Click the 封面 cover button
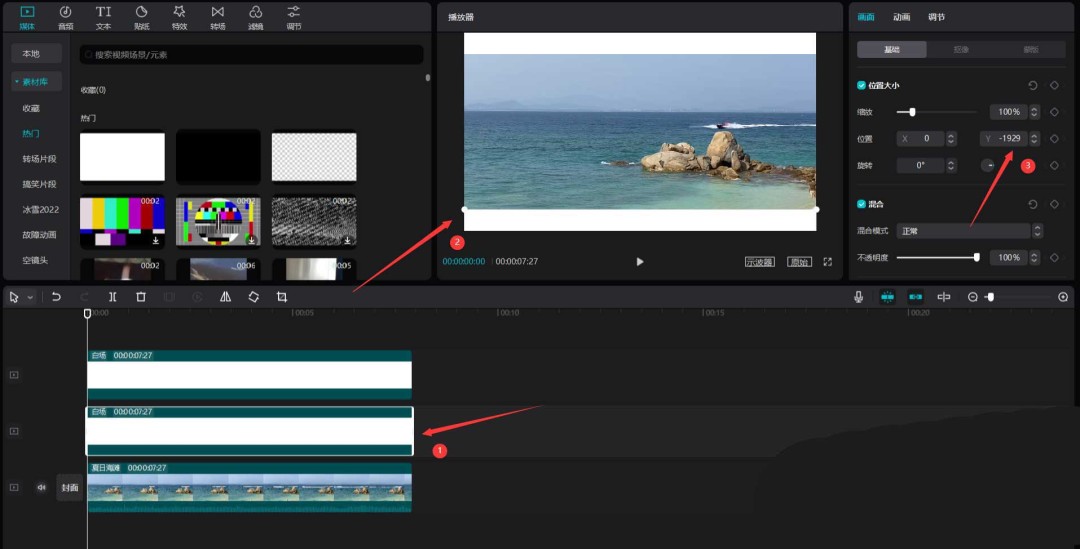Image resolution: width=1080 pixels, height=549 pixels. click(x=69, y=488)
